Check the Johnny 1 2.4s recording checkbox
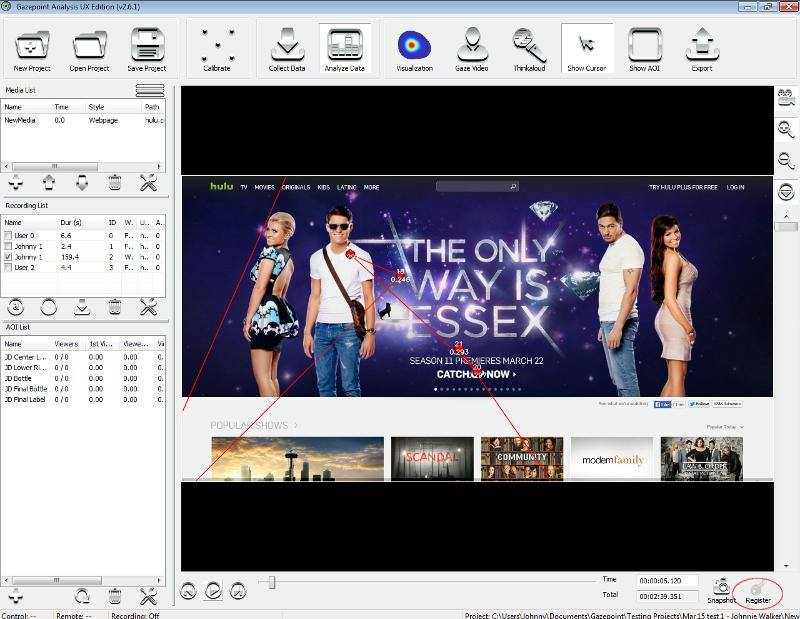Viewport: 800px width, 619px height. pos(8,246)
